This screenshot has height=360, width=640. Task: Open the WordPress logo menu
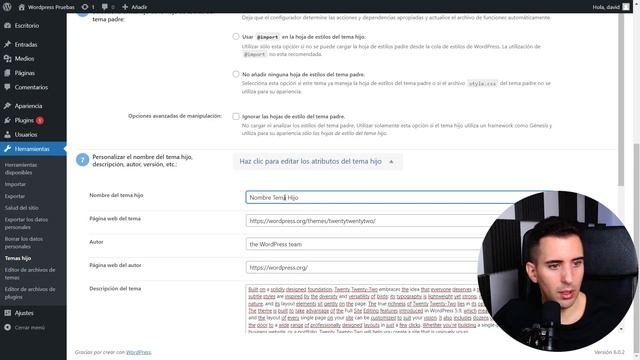click(7, 7)
